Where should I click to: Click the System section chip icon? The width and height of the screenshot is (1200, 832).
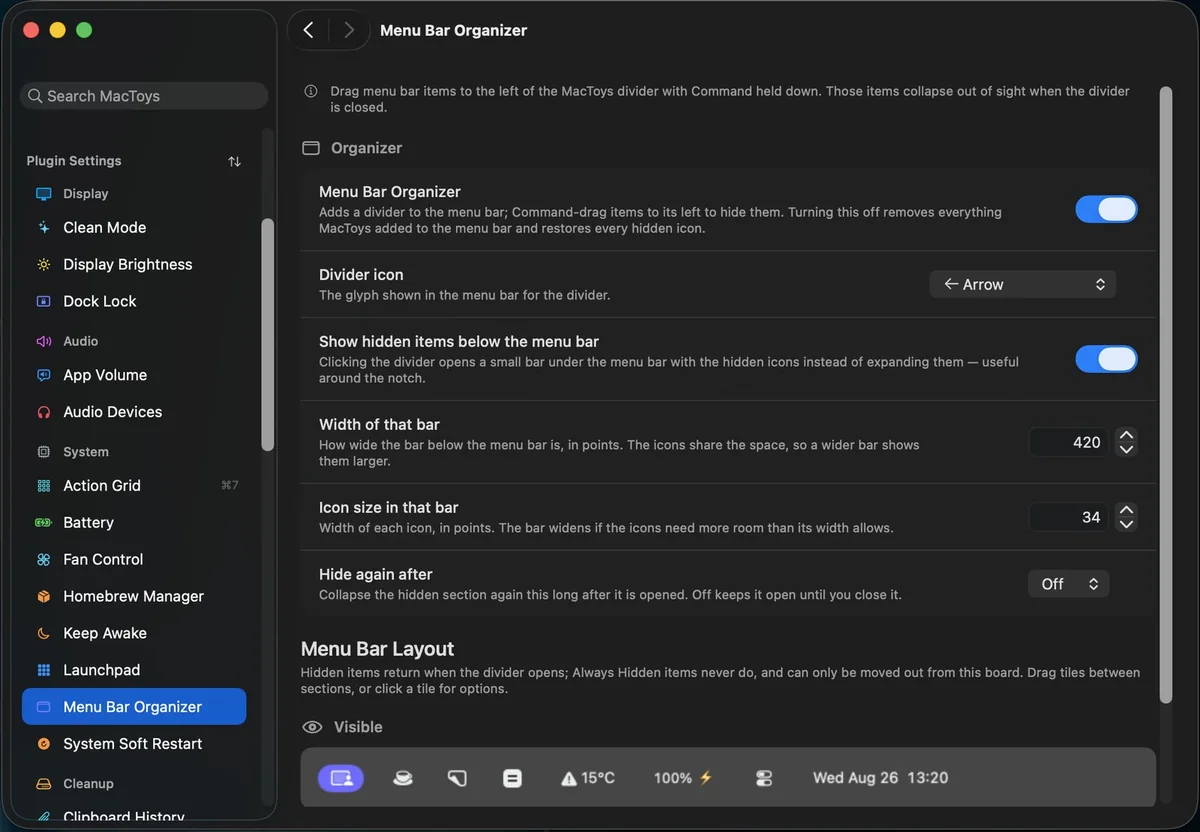[x=44, y=452]
